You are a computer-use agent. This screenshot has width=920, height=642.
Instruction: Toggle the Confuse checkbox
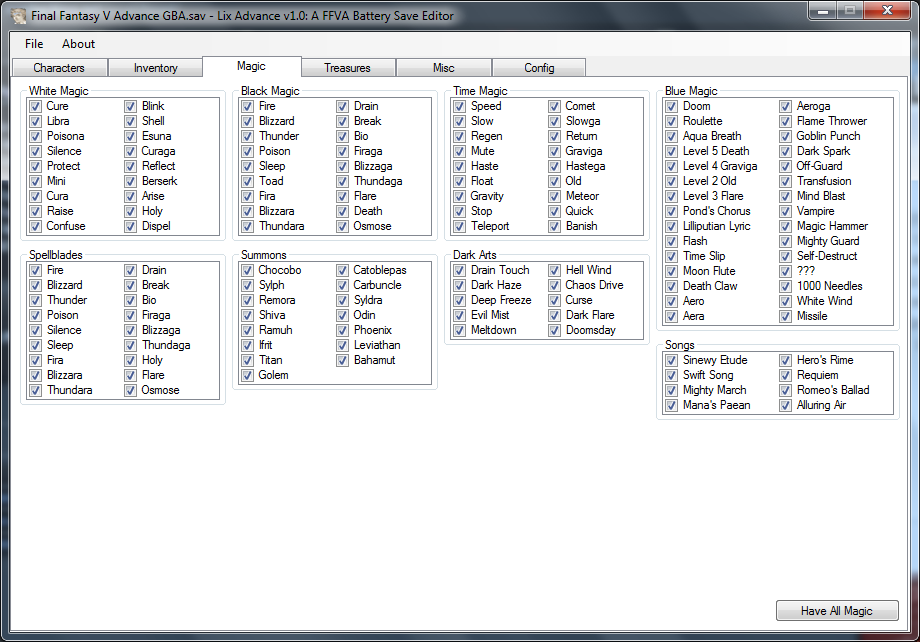pyautogui.click(x=36, y=226)
